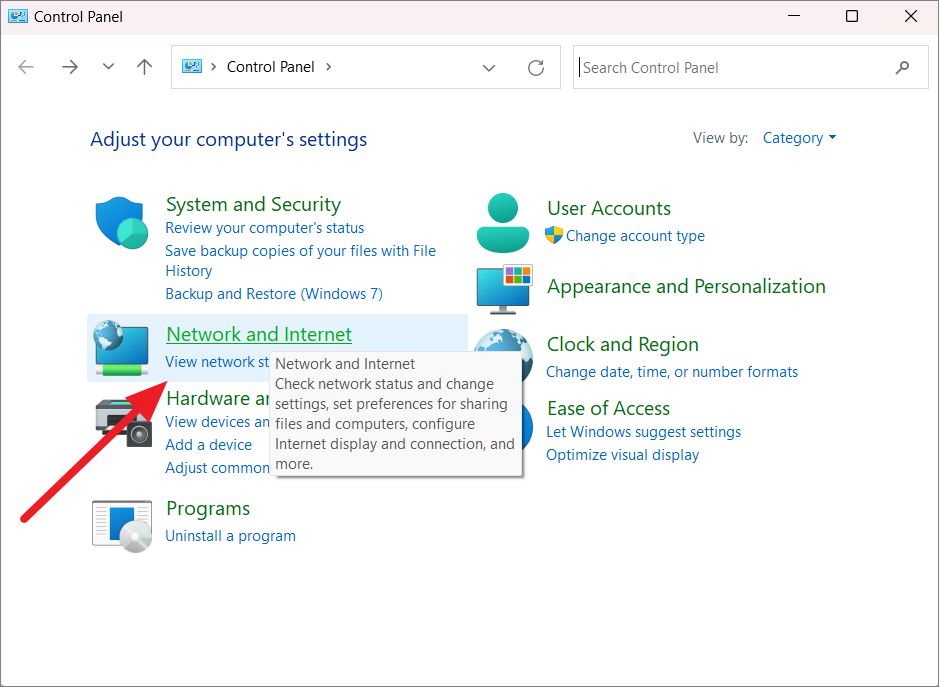Open Appearance and Personalization category
Viewport: 939px width, 687px height.
point(686,286)
